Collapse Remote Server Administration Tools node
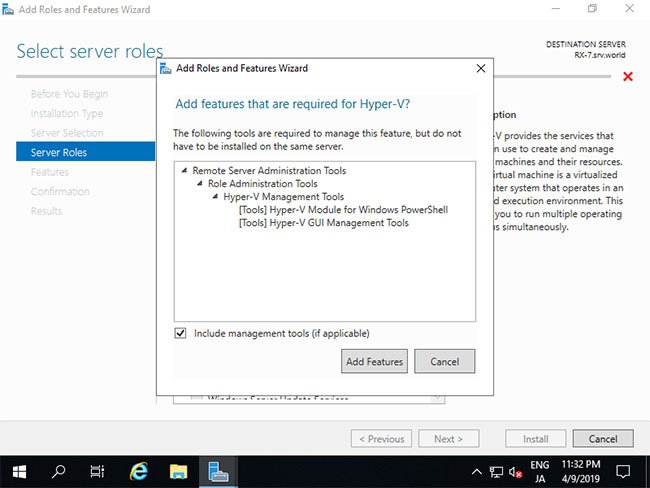 tap(184, 170)
